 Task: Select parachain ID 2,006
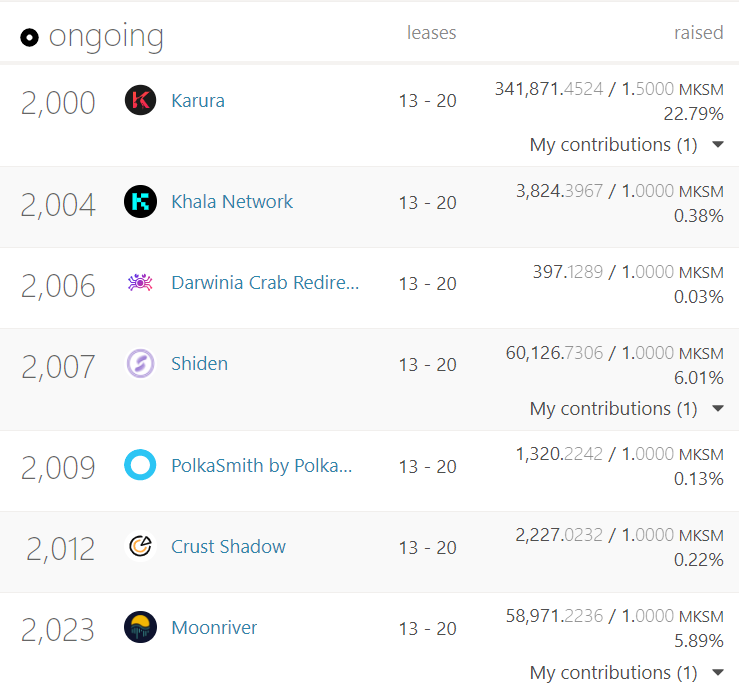(58, 286)
